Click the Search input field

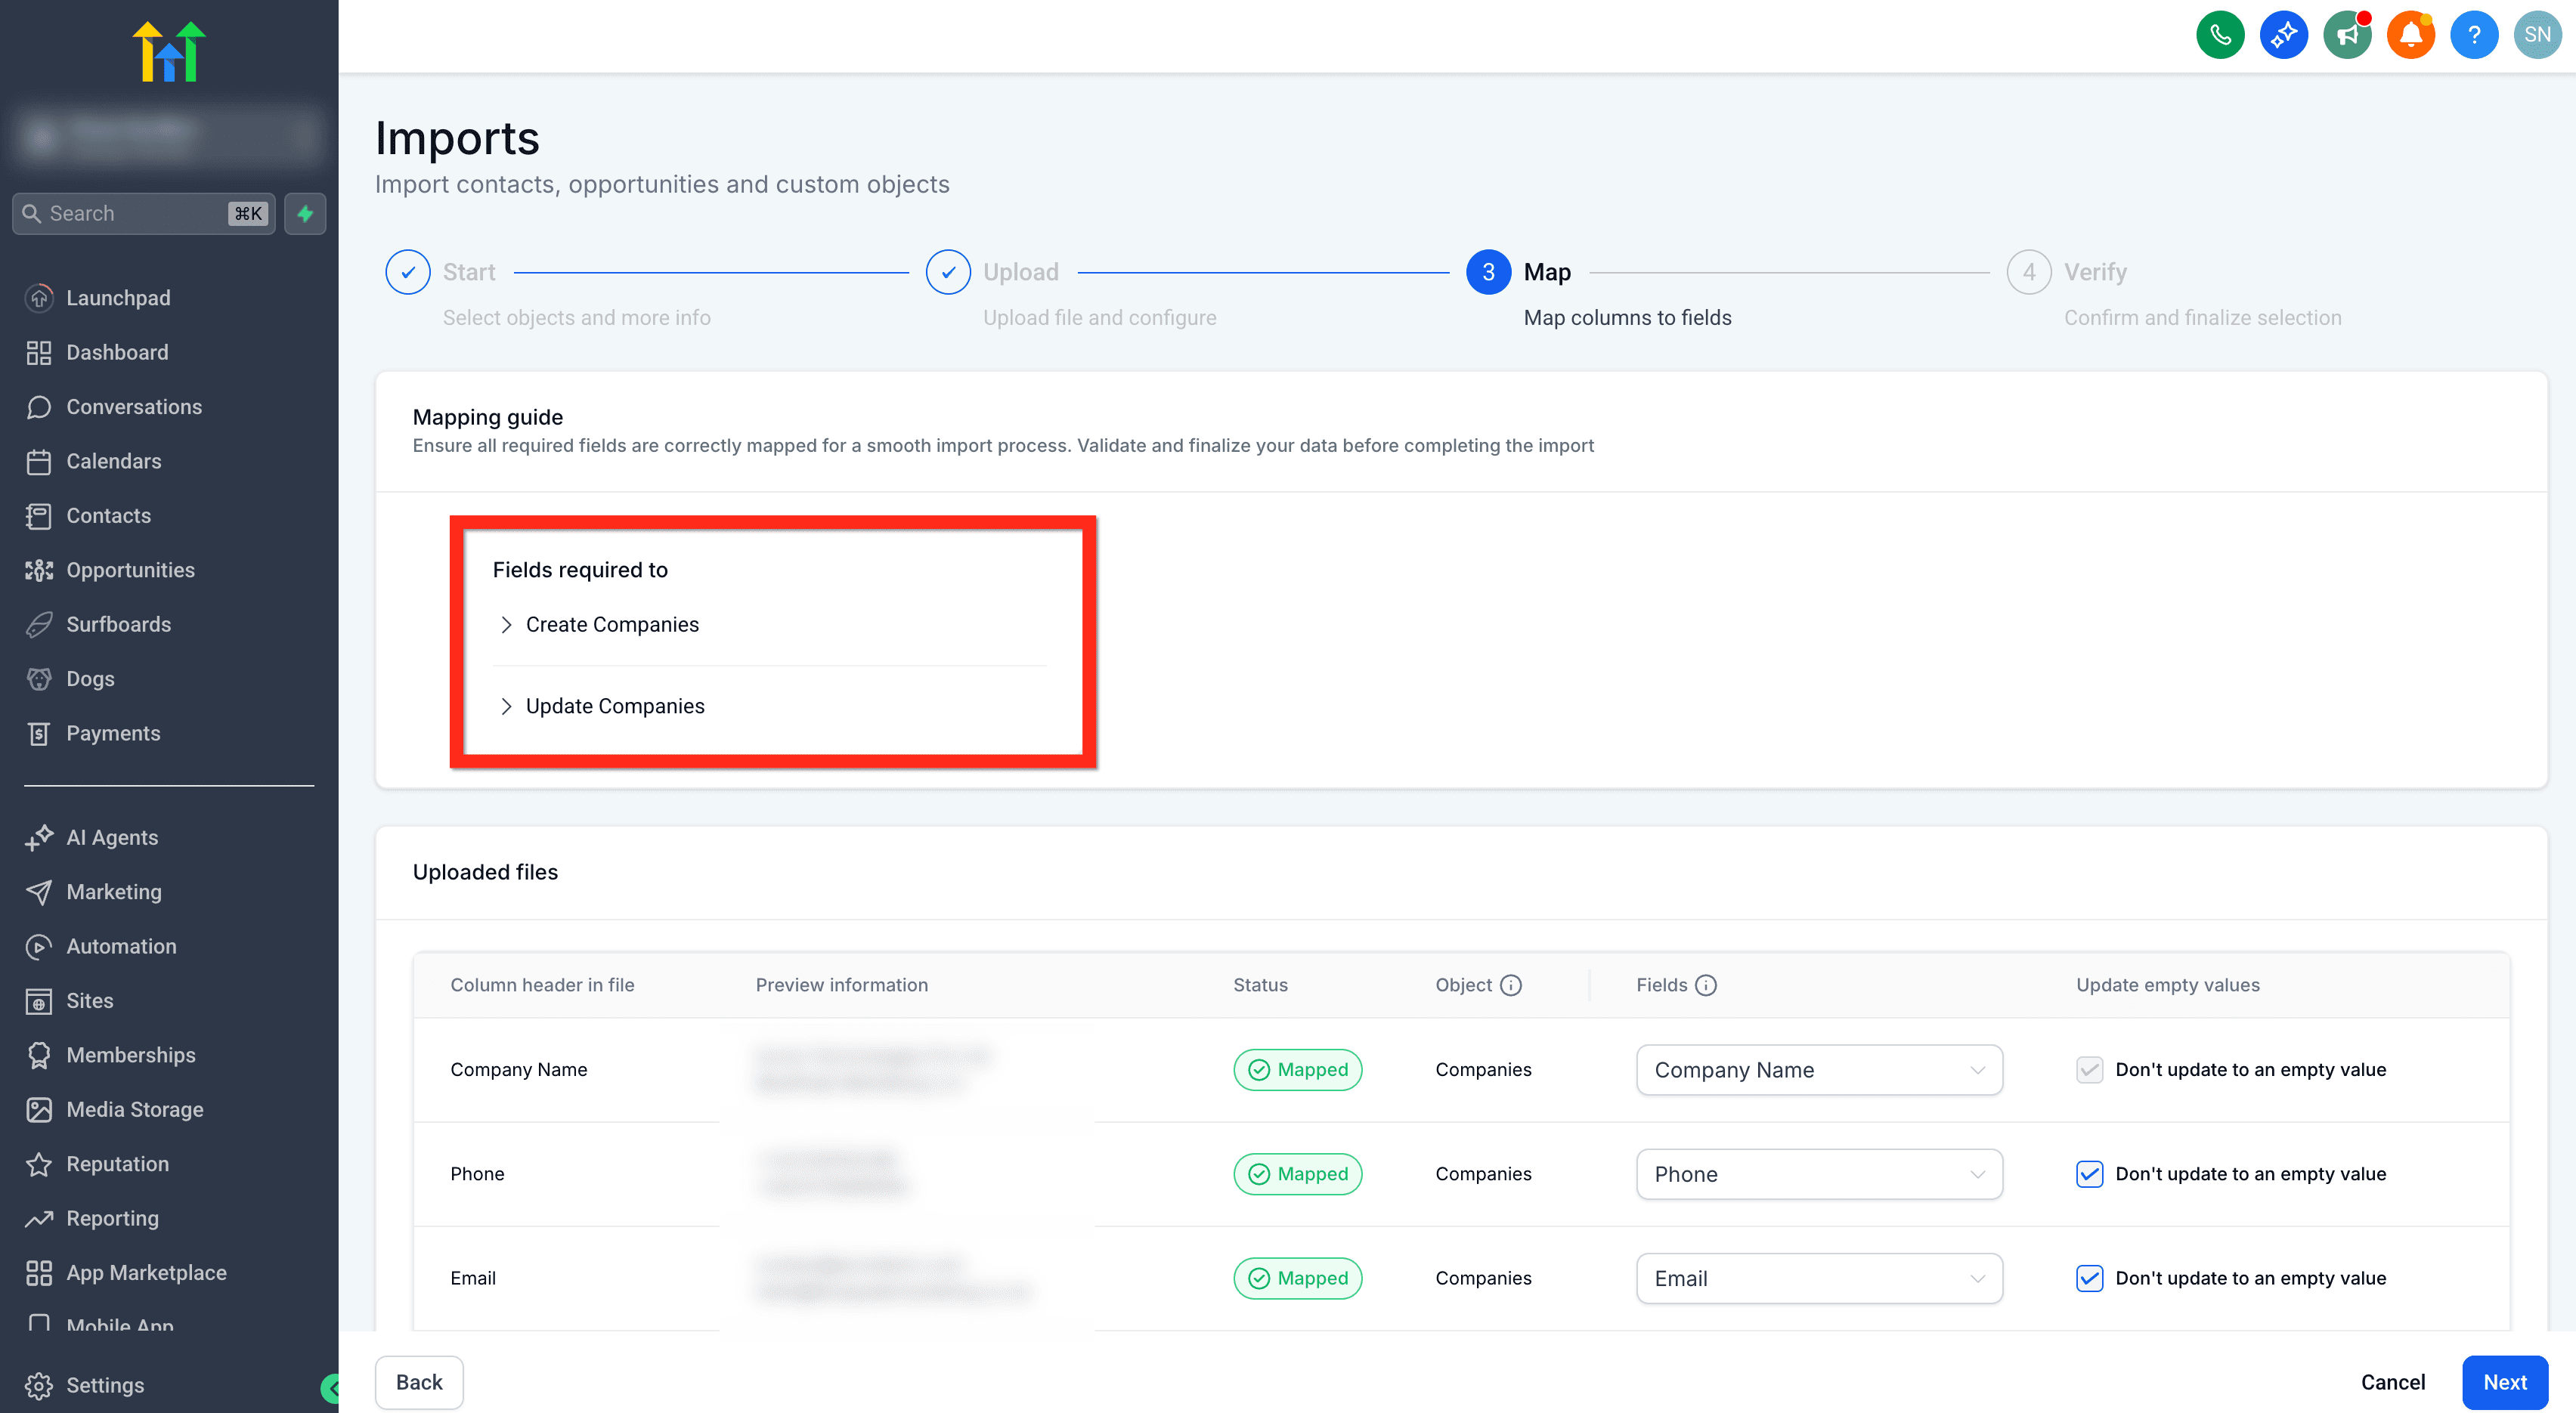pyautogui.click(x=143, y=213)
